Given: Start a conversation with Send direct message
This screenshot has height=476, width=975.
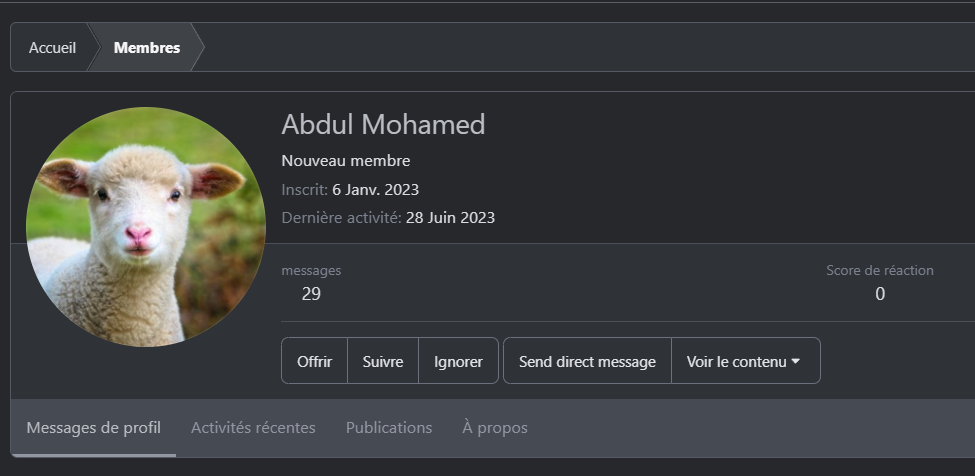Looking at the screenshot, I should (x=587, y=361).
